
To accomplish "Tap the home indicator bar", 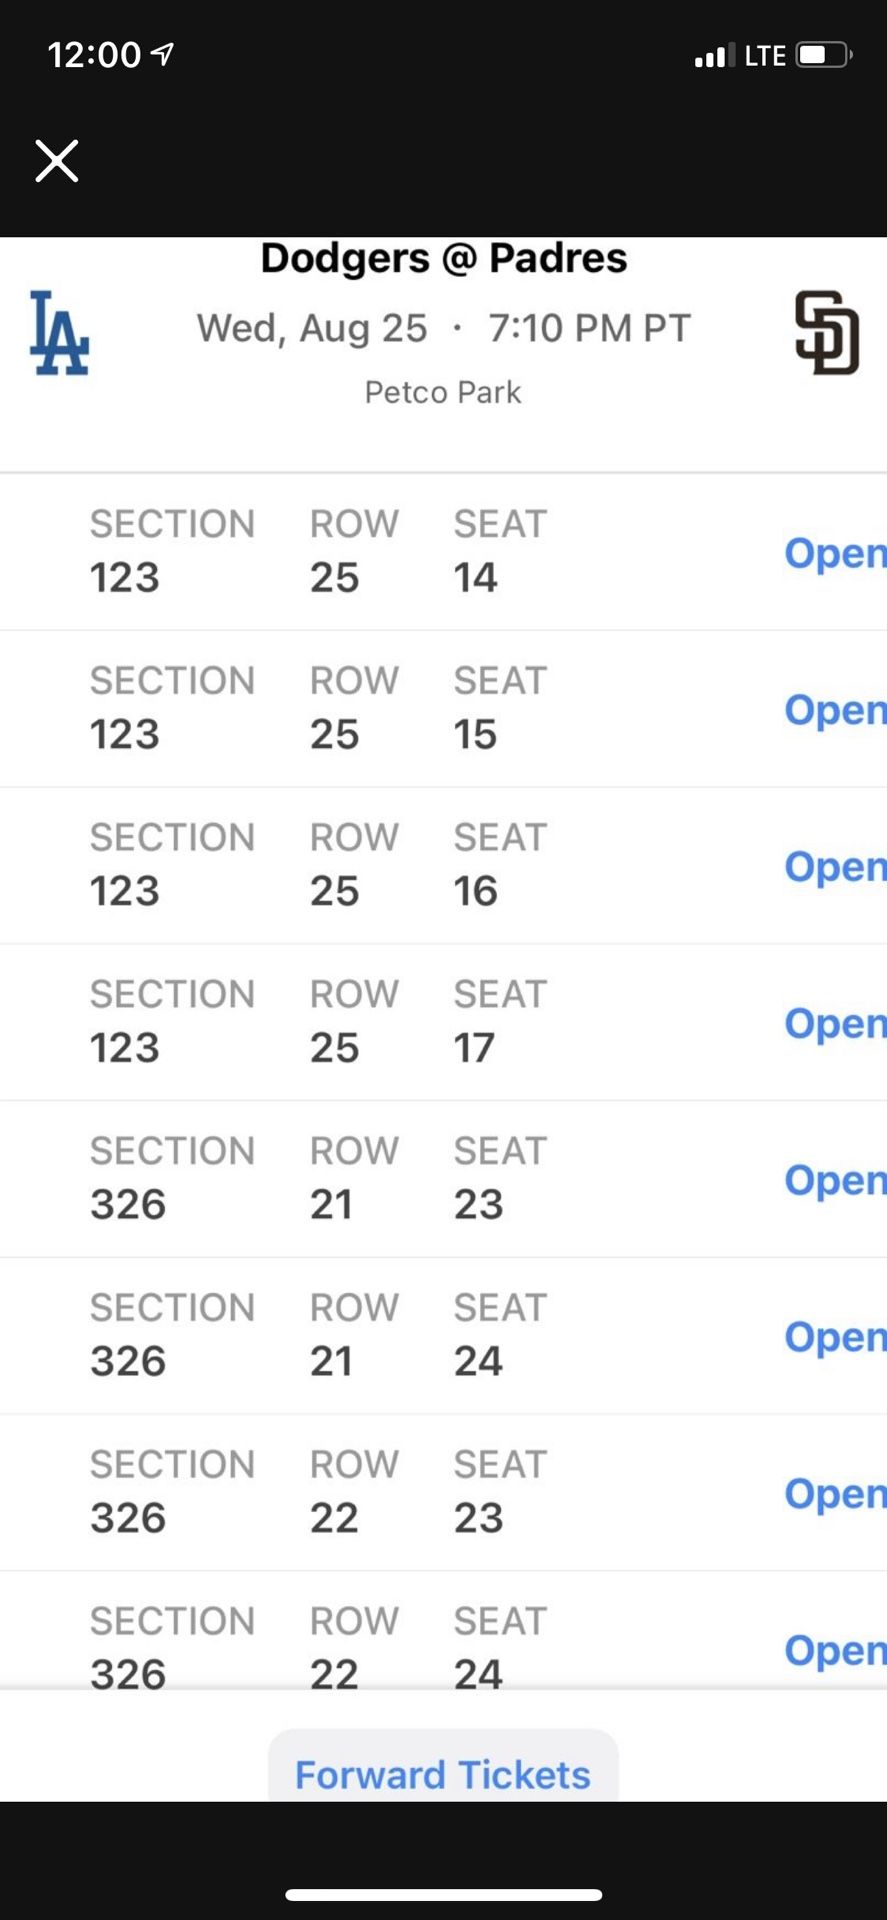I will pos(443,1894).
